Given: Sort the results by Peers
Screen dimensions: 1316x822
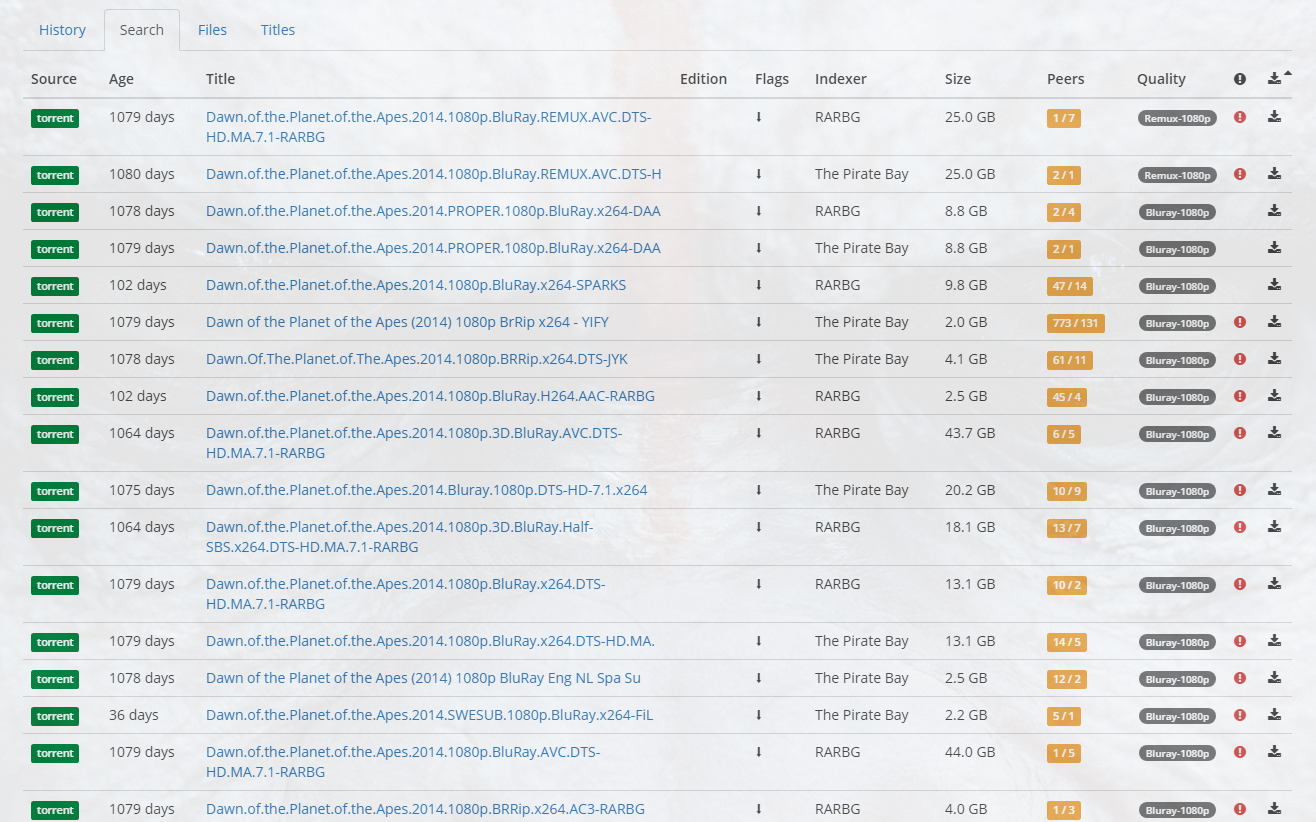Looking at the screenshot, I should [1065, 78].
